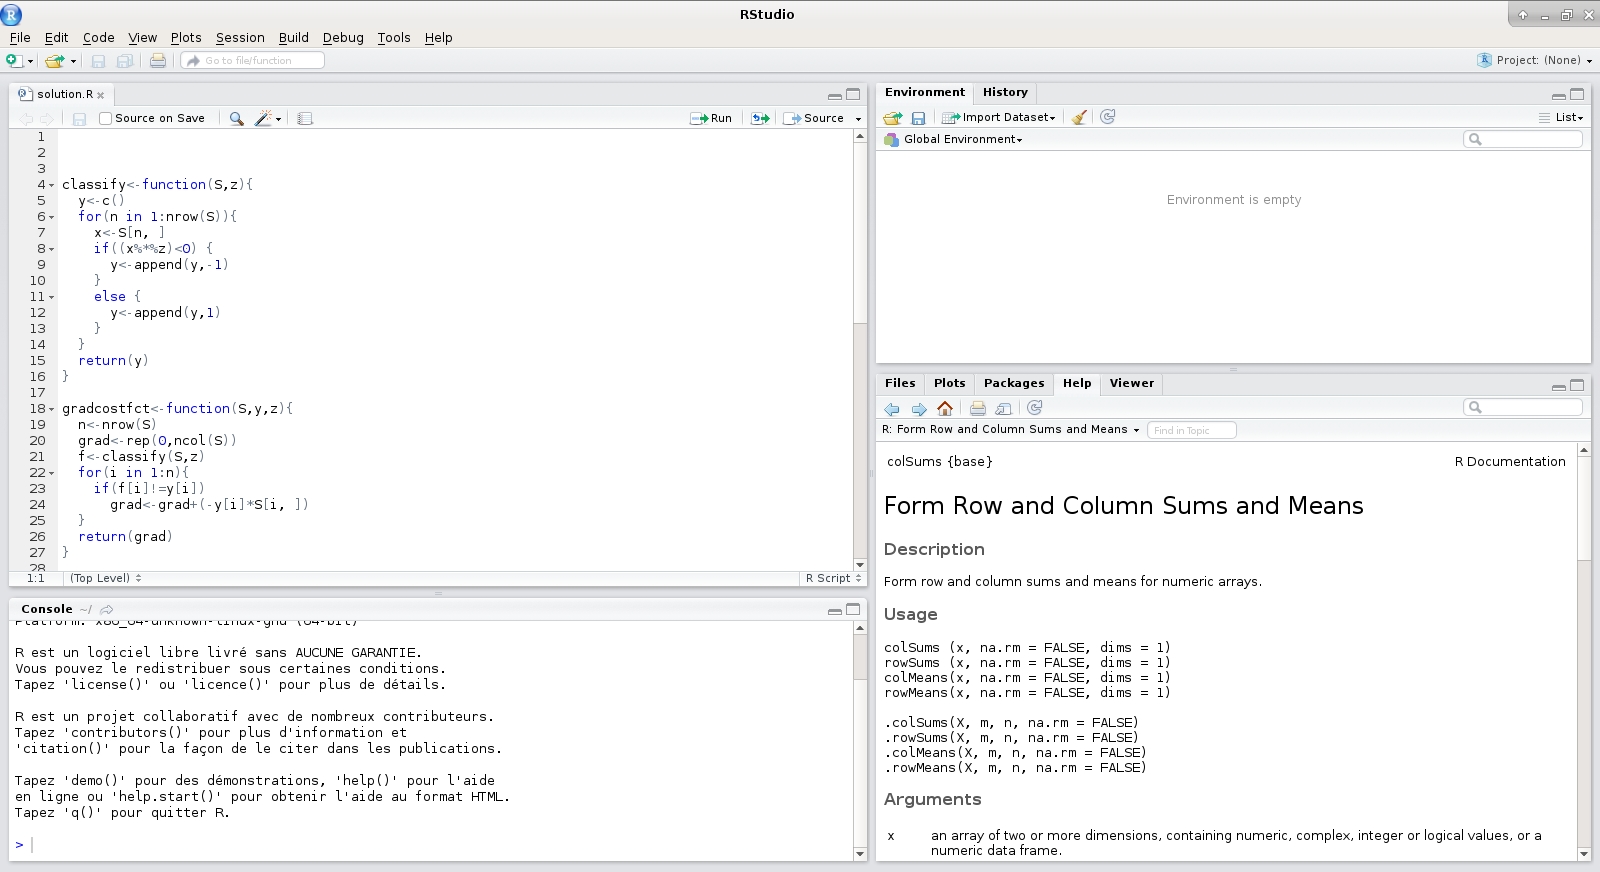Enable the Source on Save checkbox
Image resolution: width=1600 pixels, height=872 pixels.
coord(105,118)
